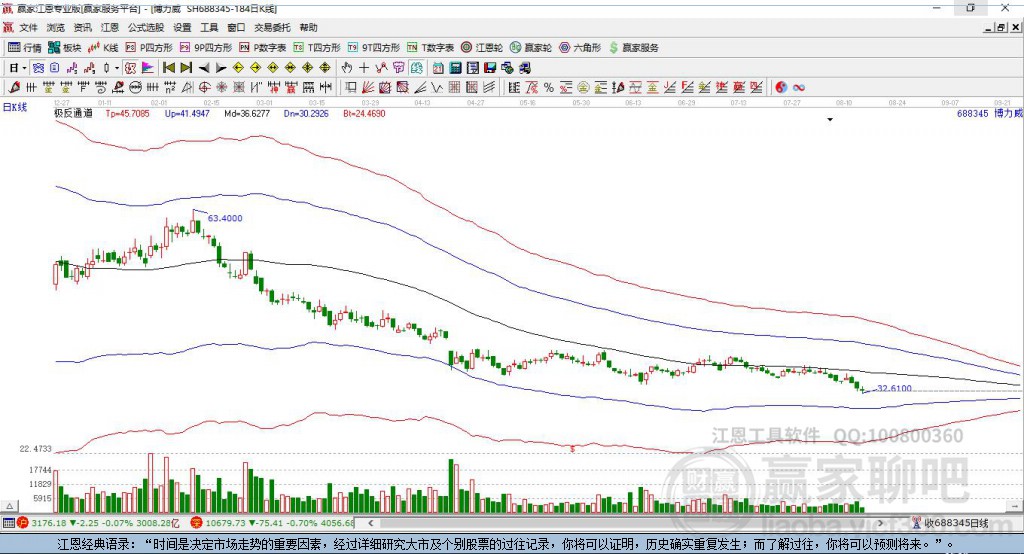Select the red pencil drawing tool
Screen dimensions: 1024x554
pyautogui.click(x=14, y=88)
